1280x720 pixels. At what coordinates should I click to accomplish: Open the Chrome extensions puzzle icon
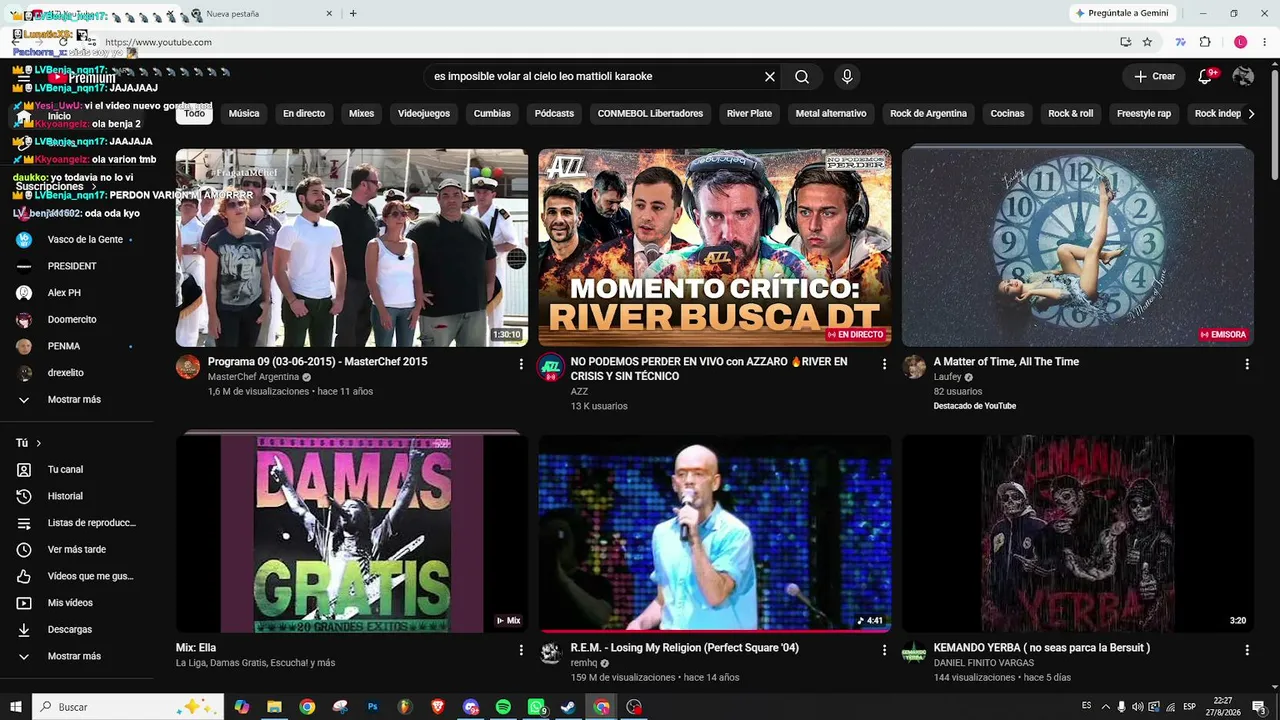pos(1205,42)
